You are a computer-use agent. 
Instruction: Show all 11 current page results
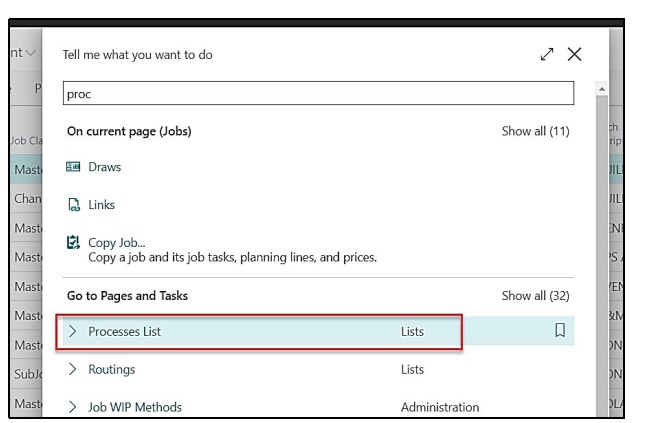535,131
